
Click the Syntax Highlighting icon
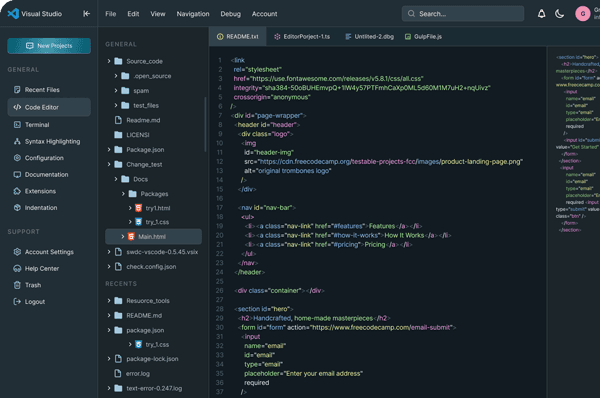coord(17,141)
